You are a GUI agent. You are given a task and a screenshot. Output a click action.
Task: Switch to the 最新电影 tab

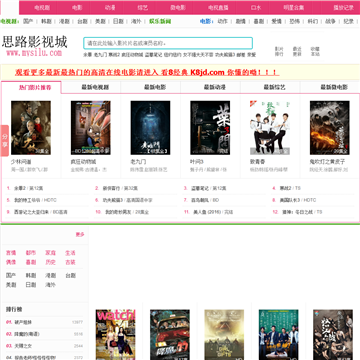tap(155, 87)
